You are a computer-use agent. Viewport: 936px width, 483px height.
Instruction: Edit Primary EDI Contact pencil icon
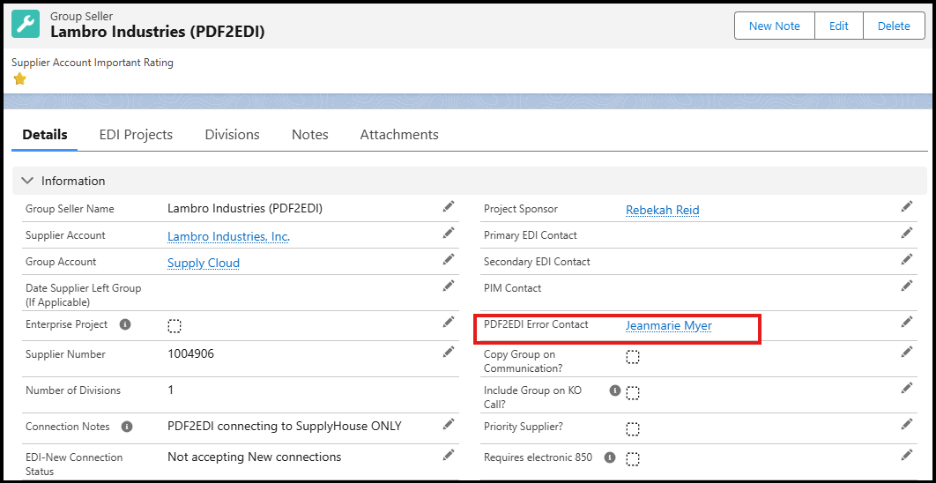click(907, 233)
